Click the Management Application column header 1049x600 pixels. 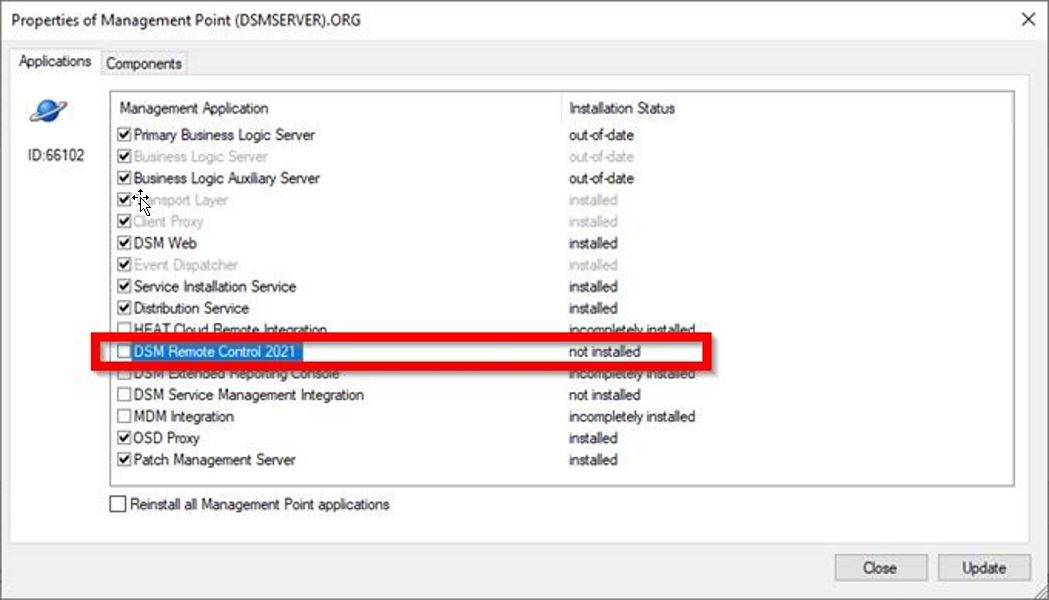click(195, 108)
